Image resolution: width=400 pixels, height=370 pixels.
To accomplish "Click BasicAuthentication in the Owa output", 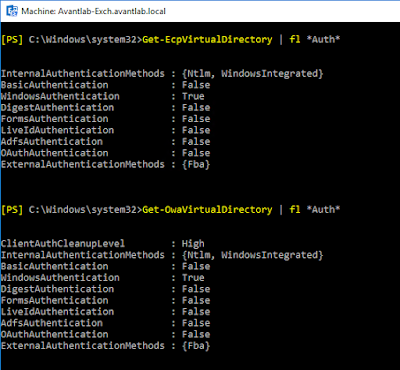I will [54, 266].
